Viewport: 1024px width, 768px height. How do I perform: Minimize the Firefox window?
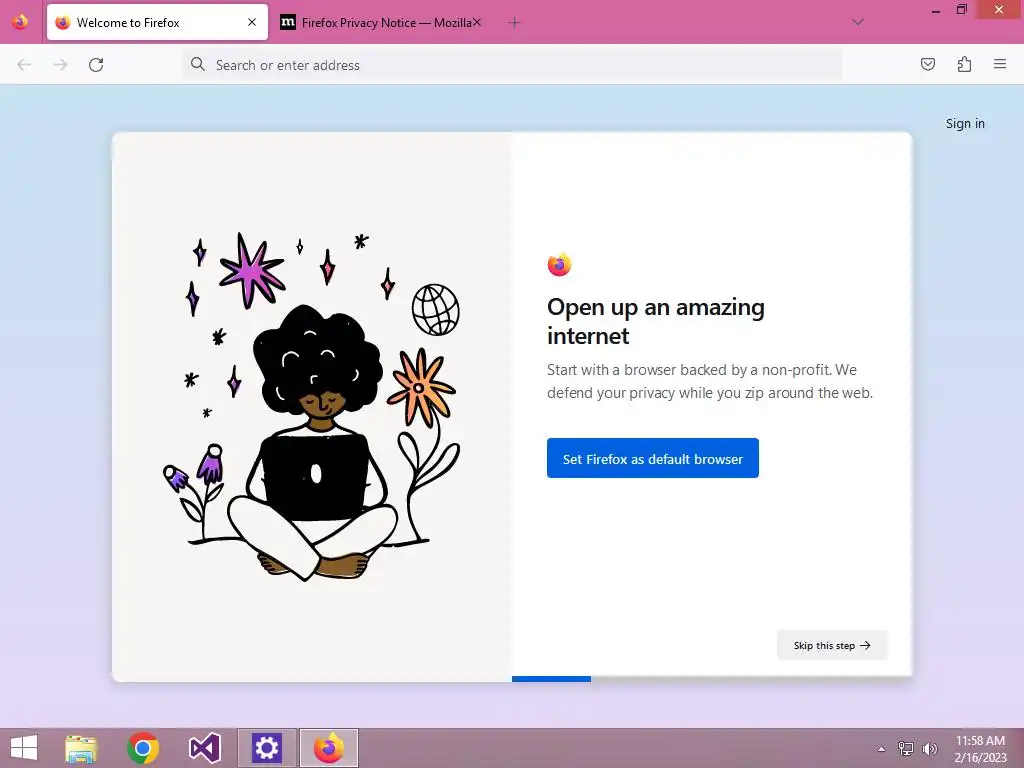tap(936, 10)
